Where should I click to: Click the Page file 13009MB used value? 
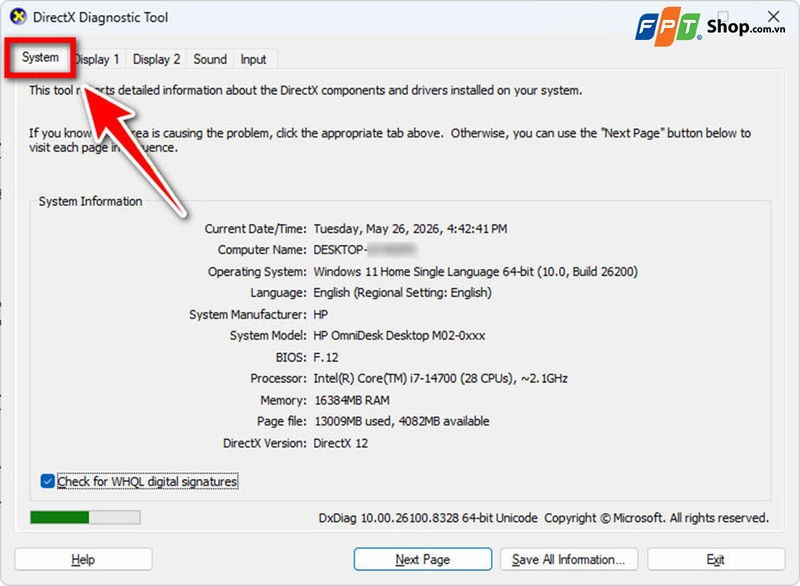pos(401,421)
